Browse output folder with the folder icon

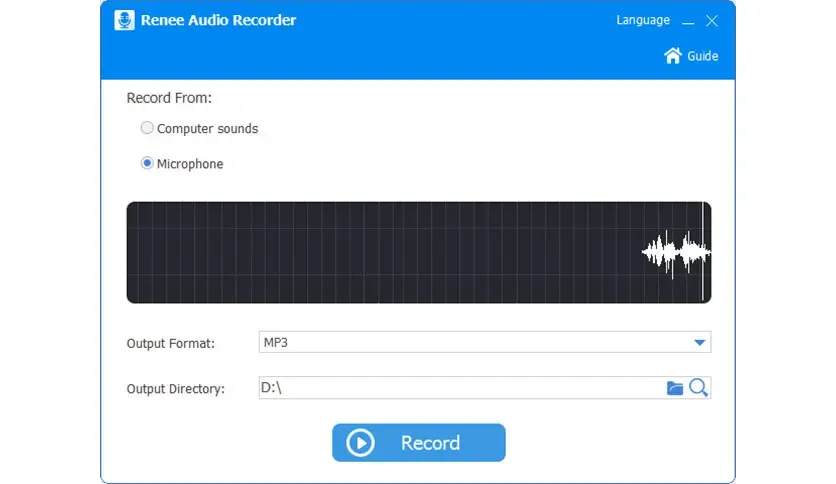click(674, 388)
